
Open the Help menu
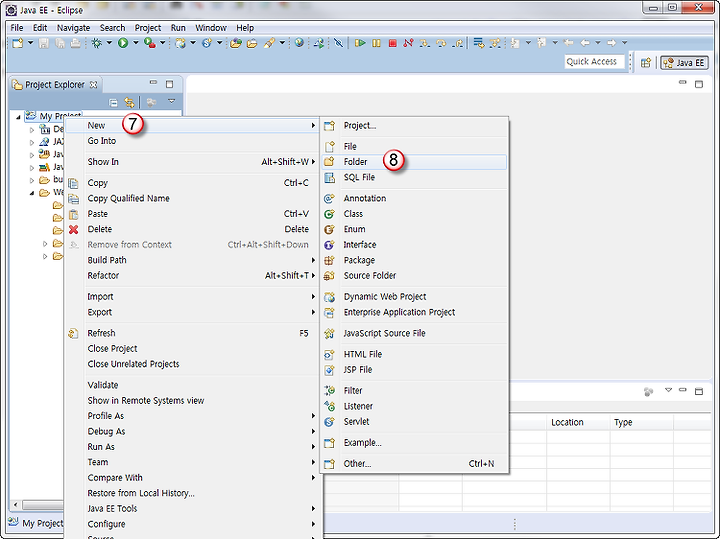pyautogui.click(x=245, y=28)
